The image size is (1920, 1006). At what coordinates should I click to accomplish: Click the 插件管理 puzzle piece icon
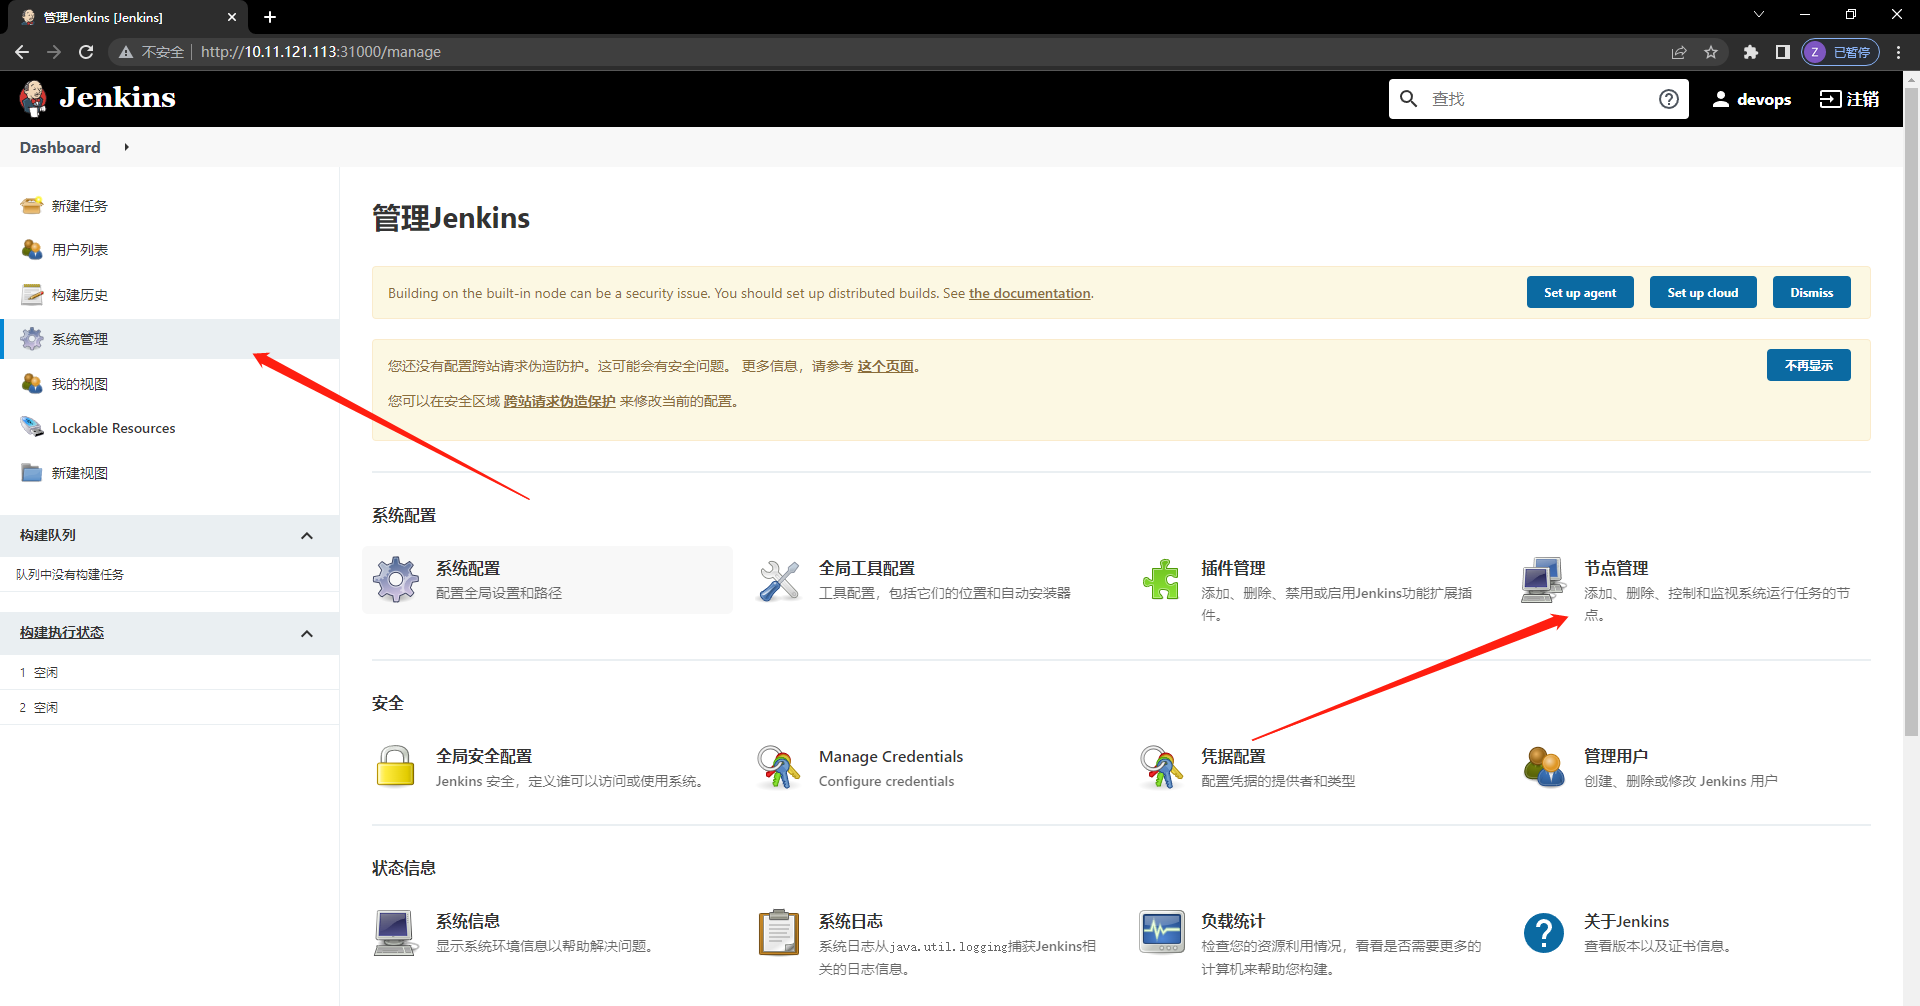tap(1161, 580)
